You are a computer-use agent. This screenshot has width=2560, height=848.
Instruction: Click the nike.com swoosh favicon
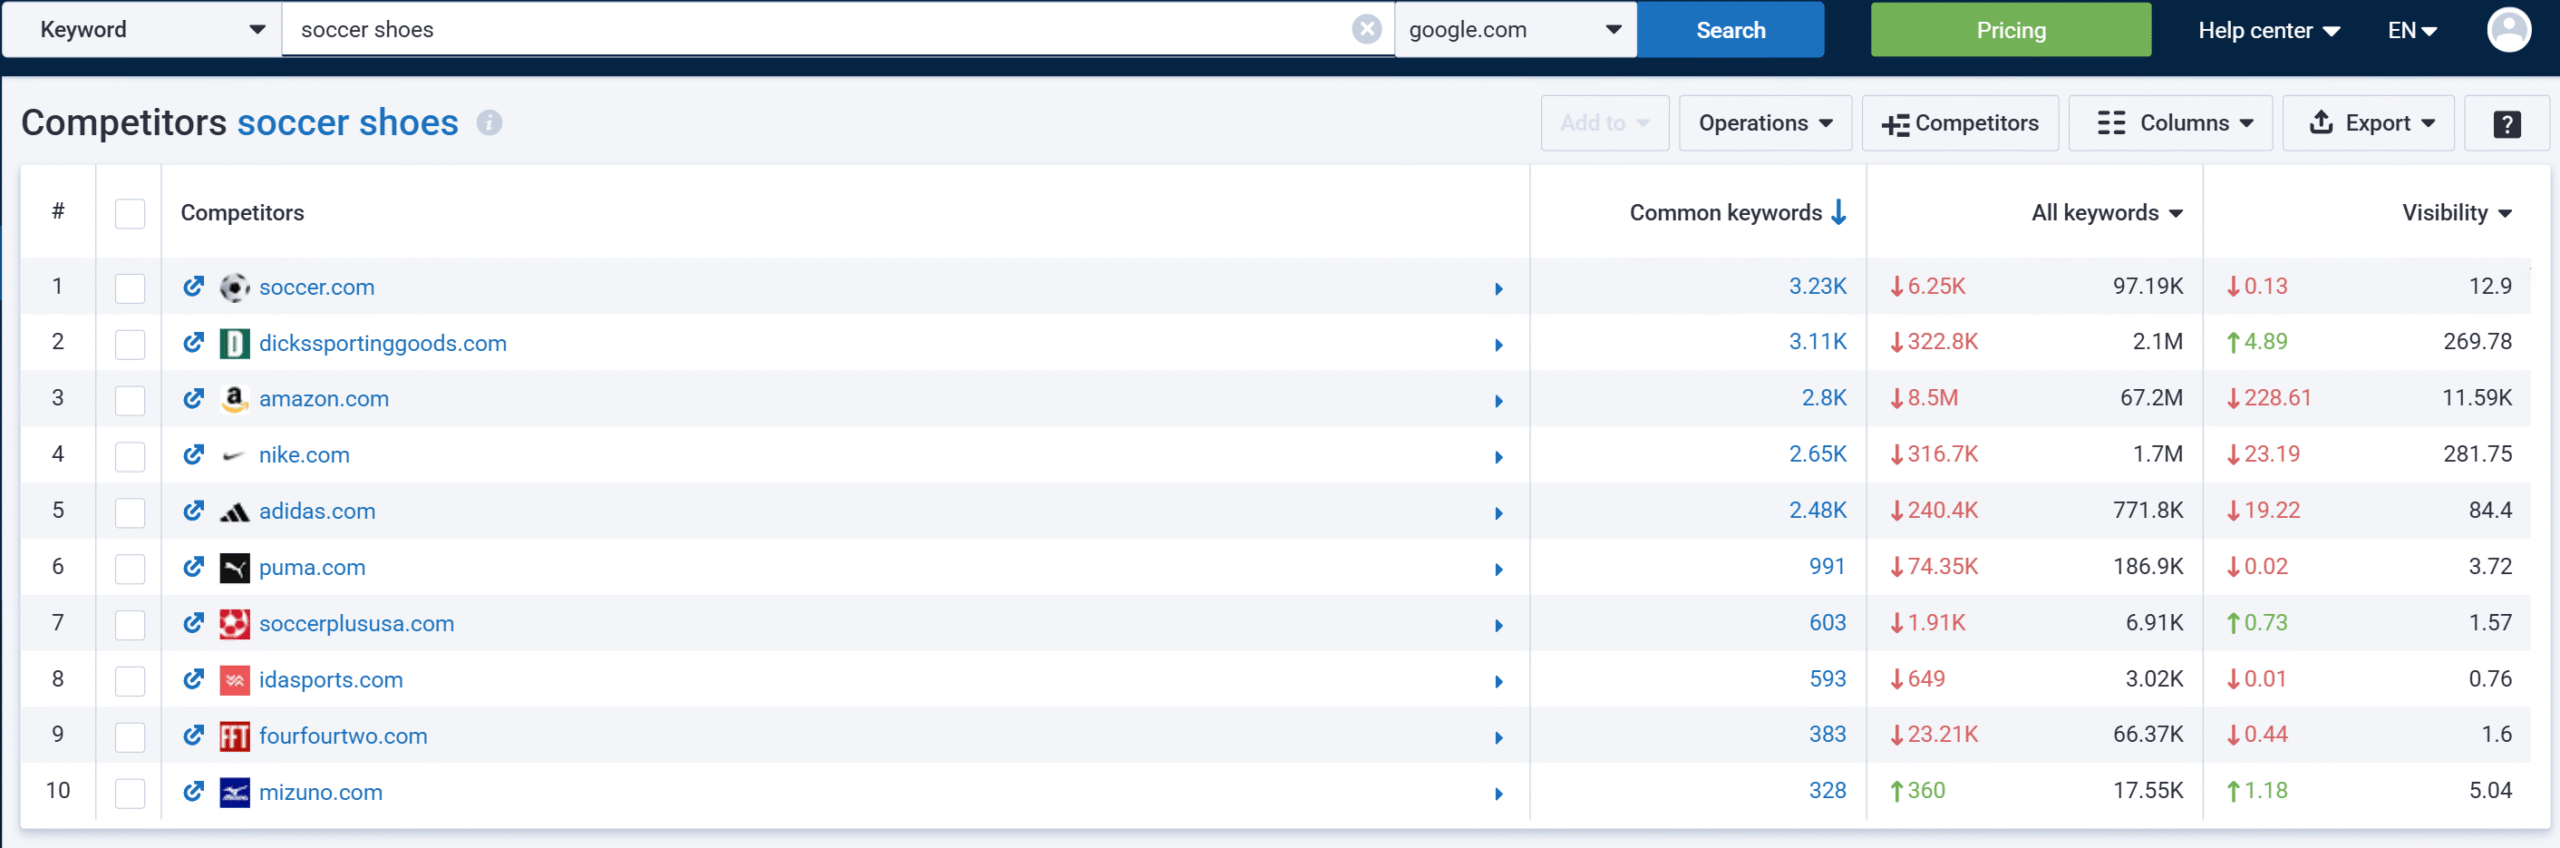coord(234,456)
